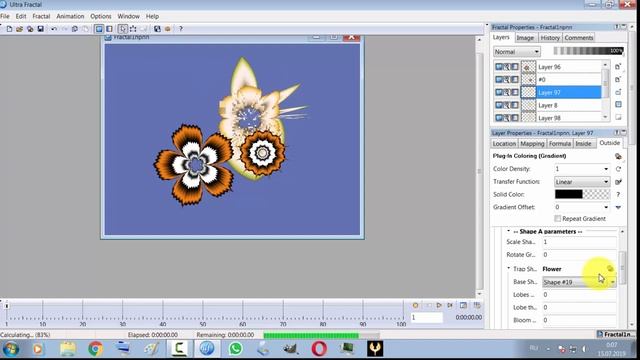
Task: Click the window icon in timeline controls
Action: (463, 305)
